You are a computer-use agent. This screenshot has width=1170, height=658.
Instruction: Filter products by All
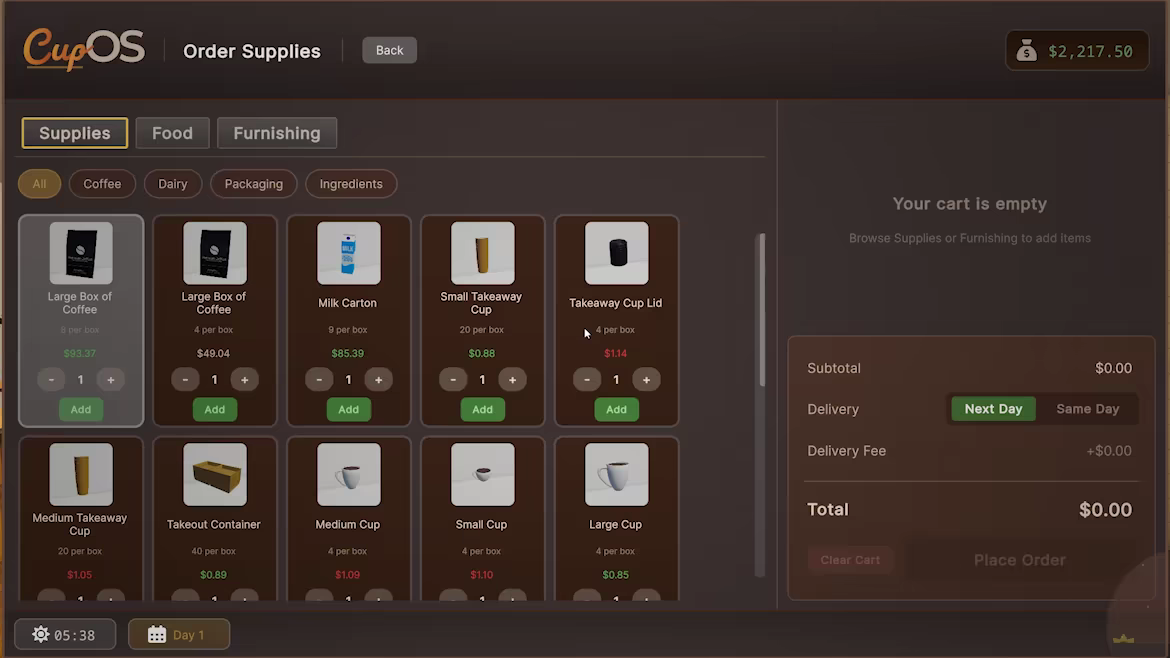[40, 184]
